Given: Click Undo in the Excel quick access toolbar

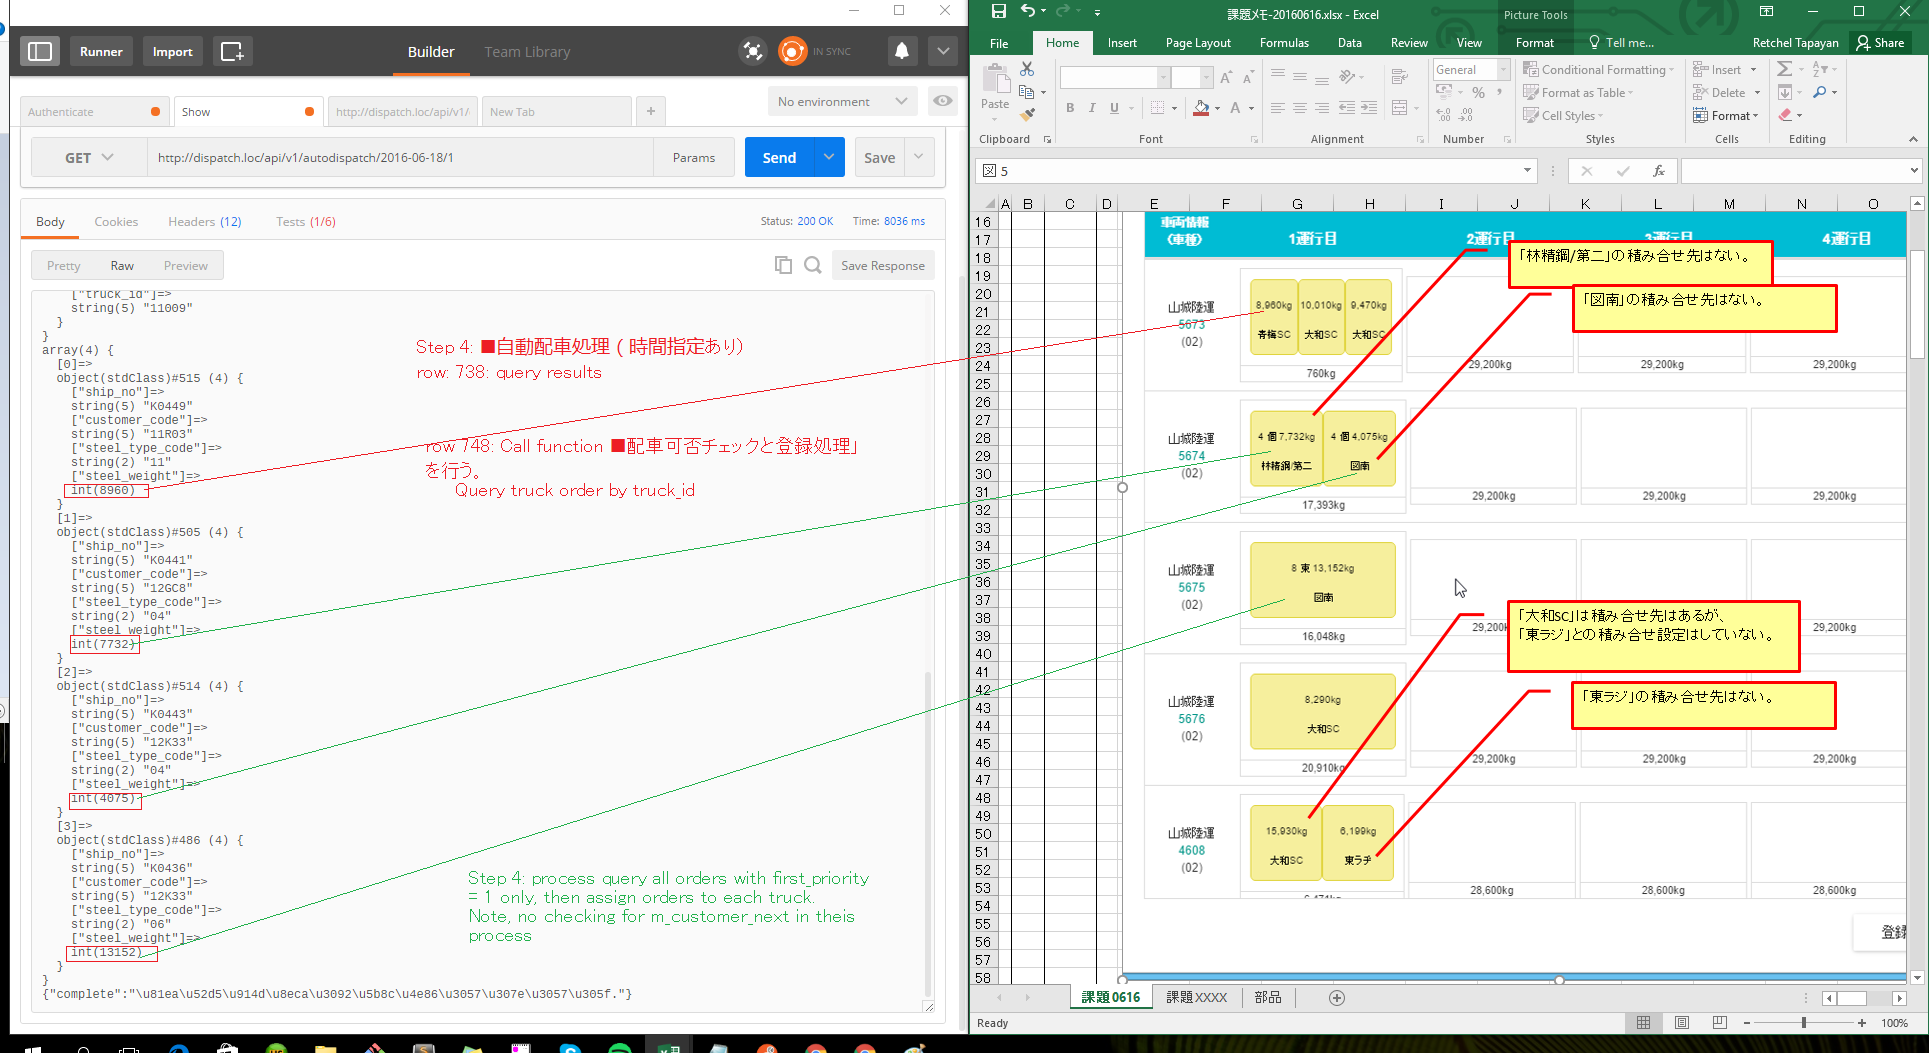Looking at the screenshot, I should coord(1028,11).
